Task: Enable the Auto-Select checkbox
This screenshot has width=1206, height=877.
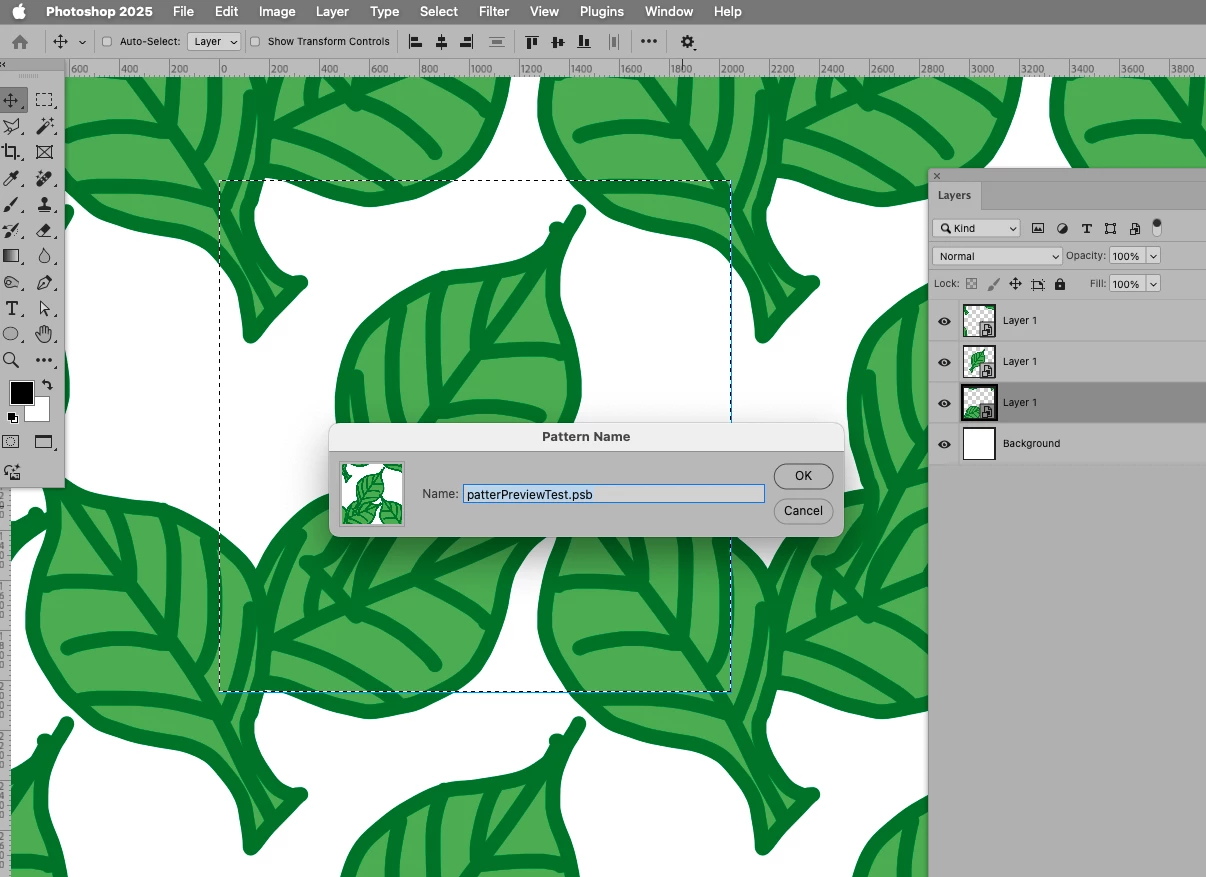Action: click(x=107, y=42)
